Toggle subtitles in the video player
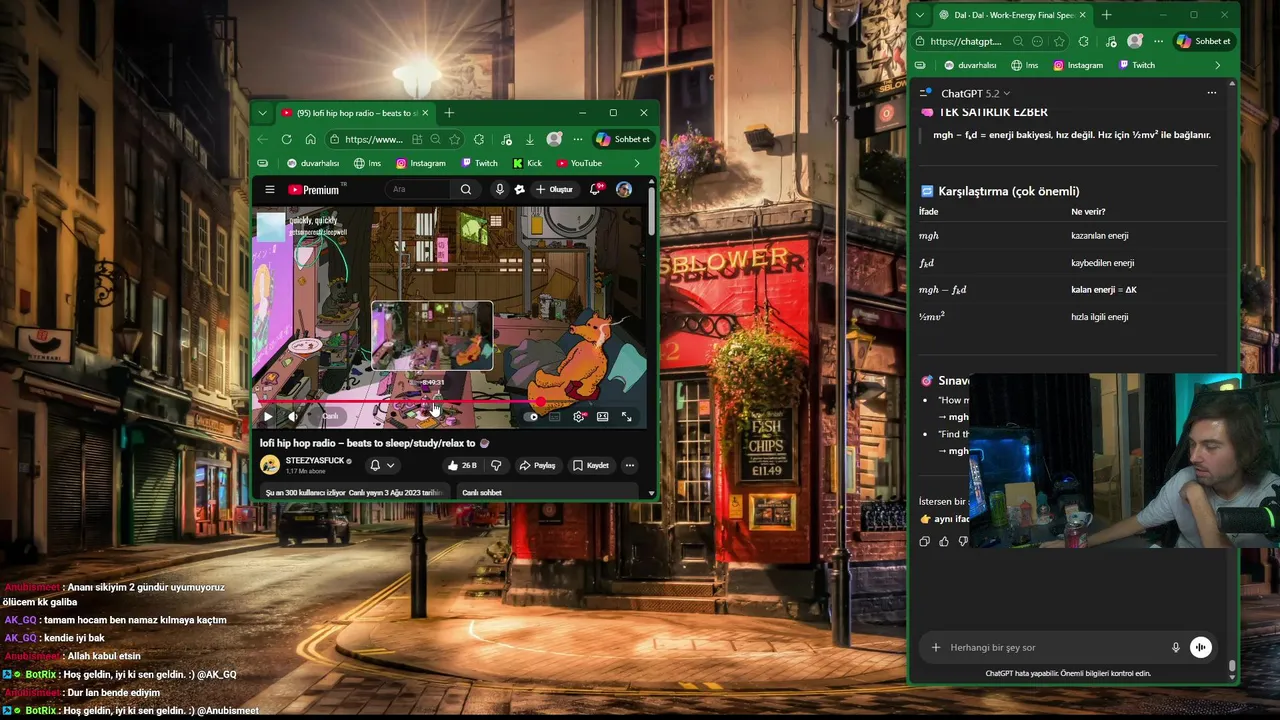This screenshot has height=720, width=1280. point(555,416)
